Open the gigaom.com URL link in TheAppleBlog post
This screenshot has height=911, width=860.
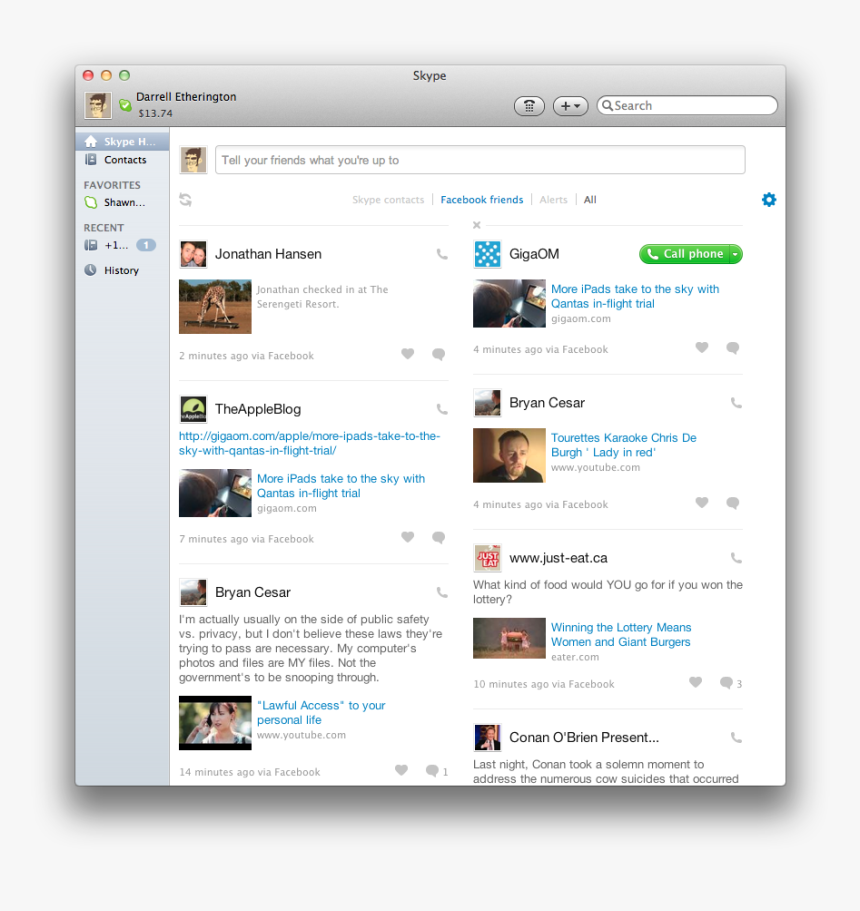[309, 443]
